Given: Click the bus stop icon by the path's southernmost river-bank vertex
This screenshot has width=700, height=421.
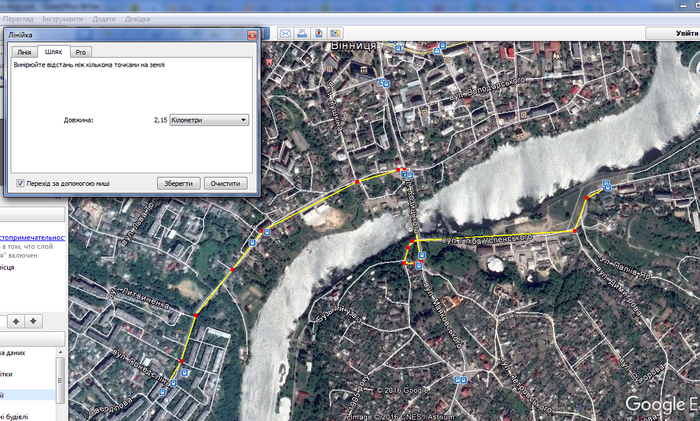Looking at the screenshot, I should [x=418, y=266].
